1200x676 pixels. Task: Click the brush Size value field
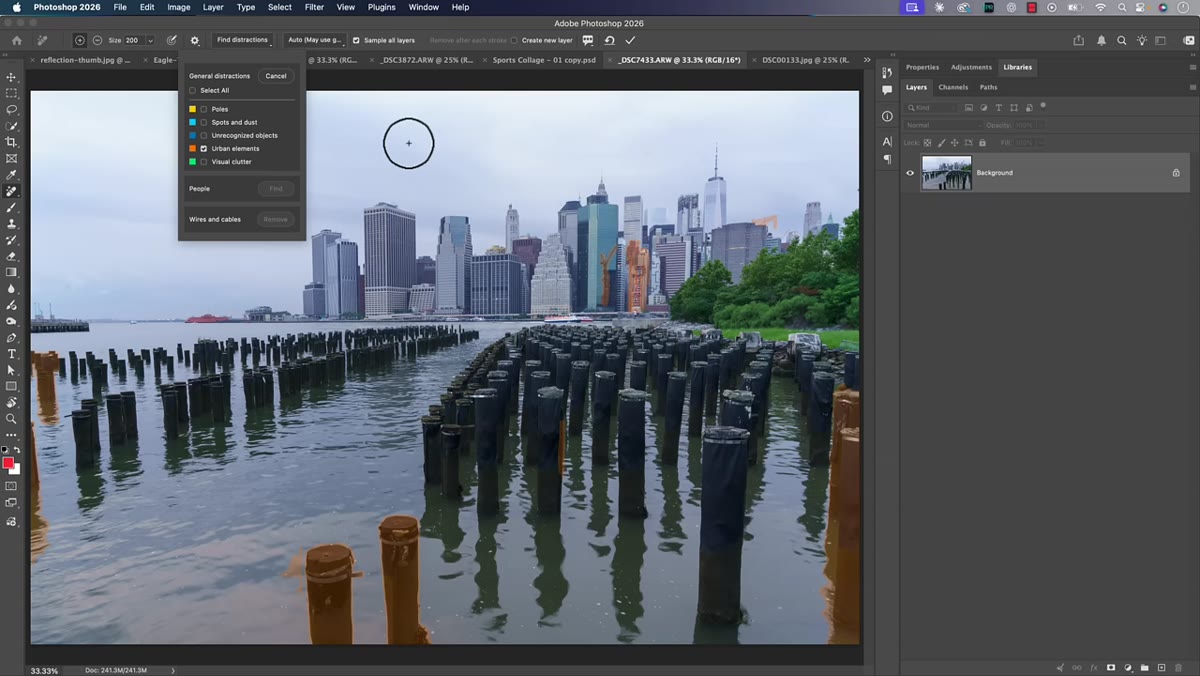pos(132,40)
